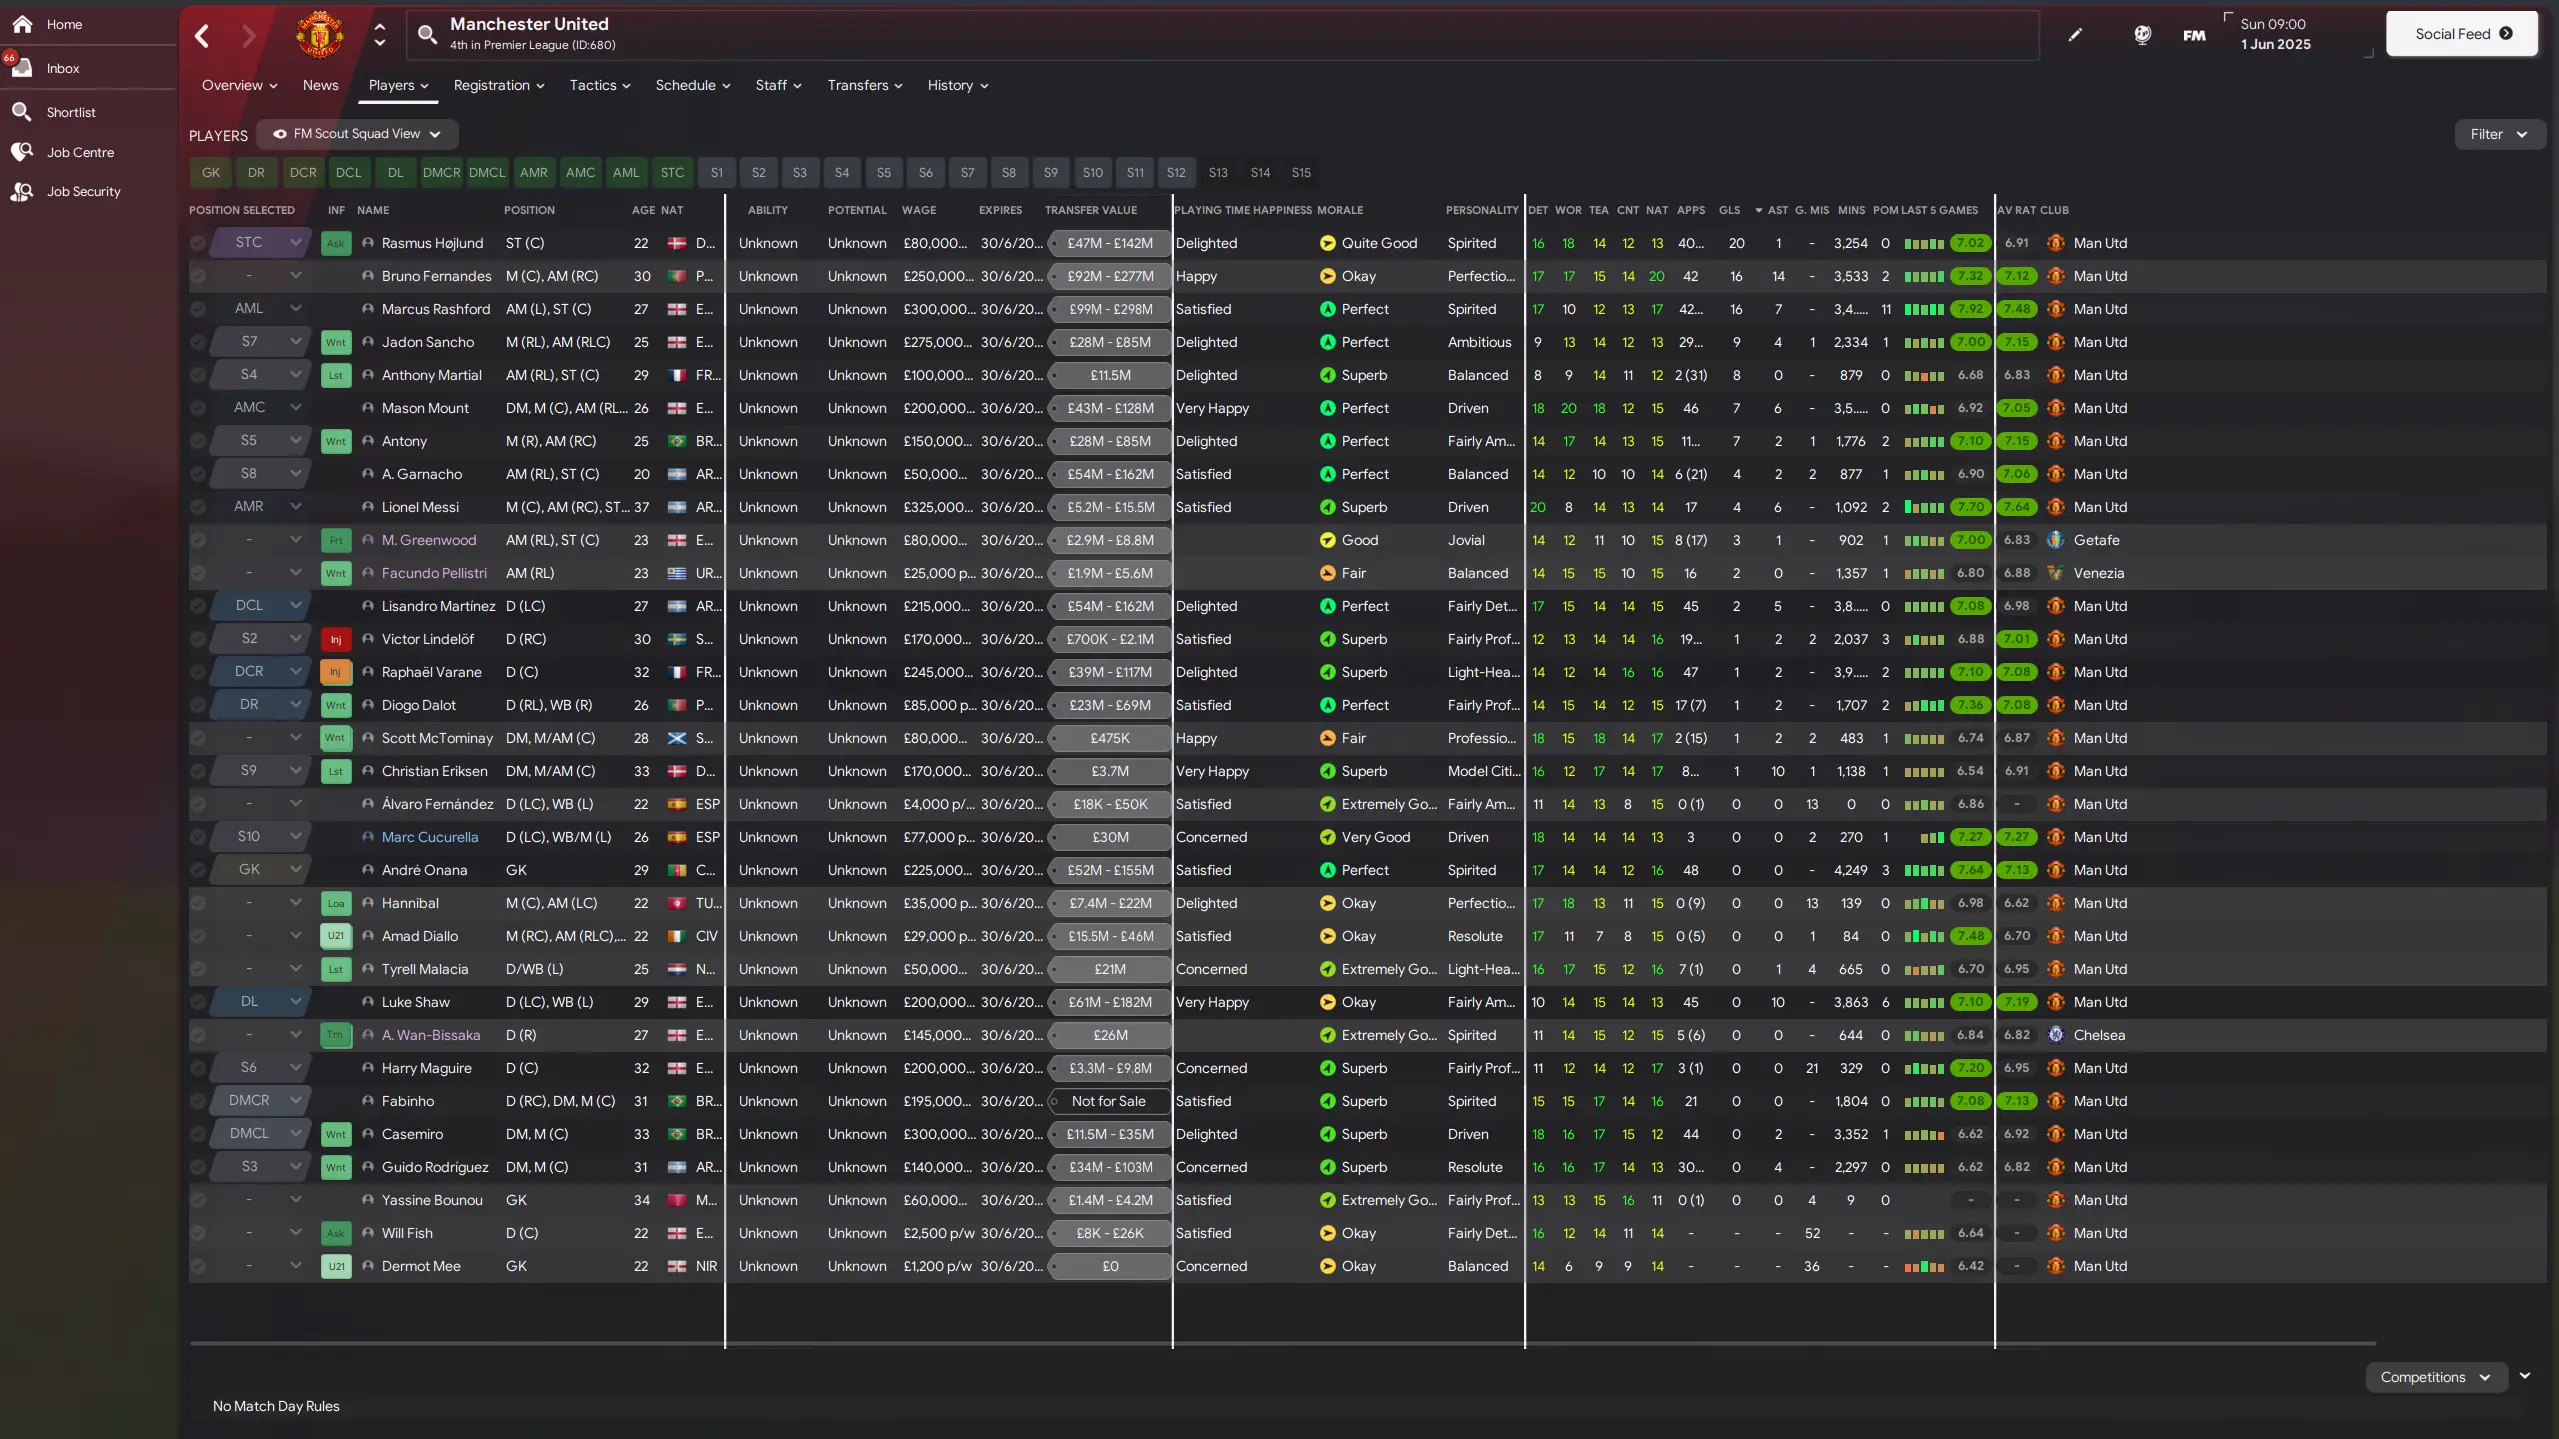Click the pencil edit icon
Image resolution: width=2559 pixels, height=1439 pixels.
[2075, 35]
